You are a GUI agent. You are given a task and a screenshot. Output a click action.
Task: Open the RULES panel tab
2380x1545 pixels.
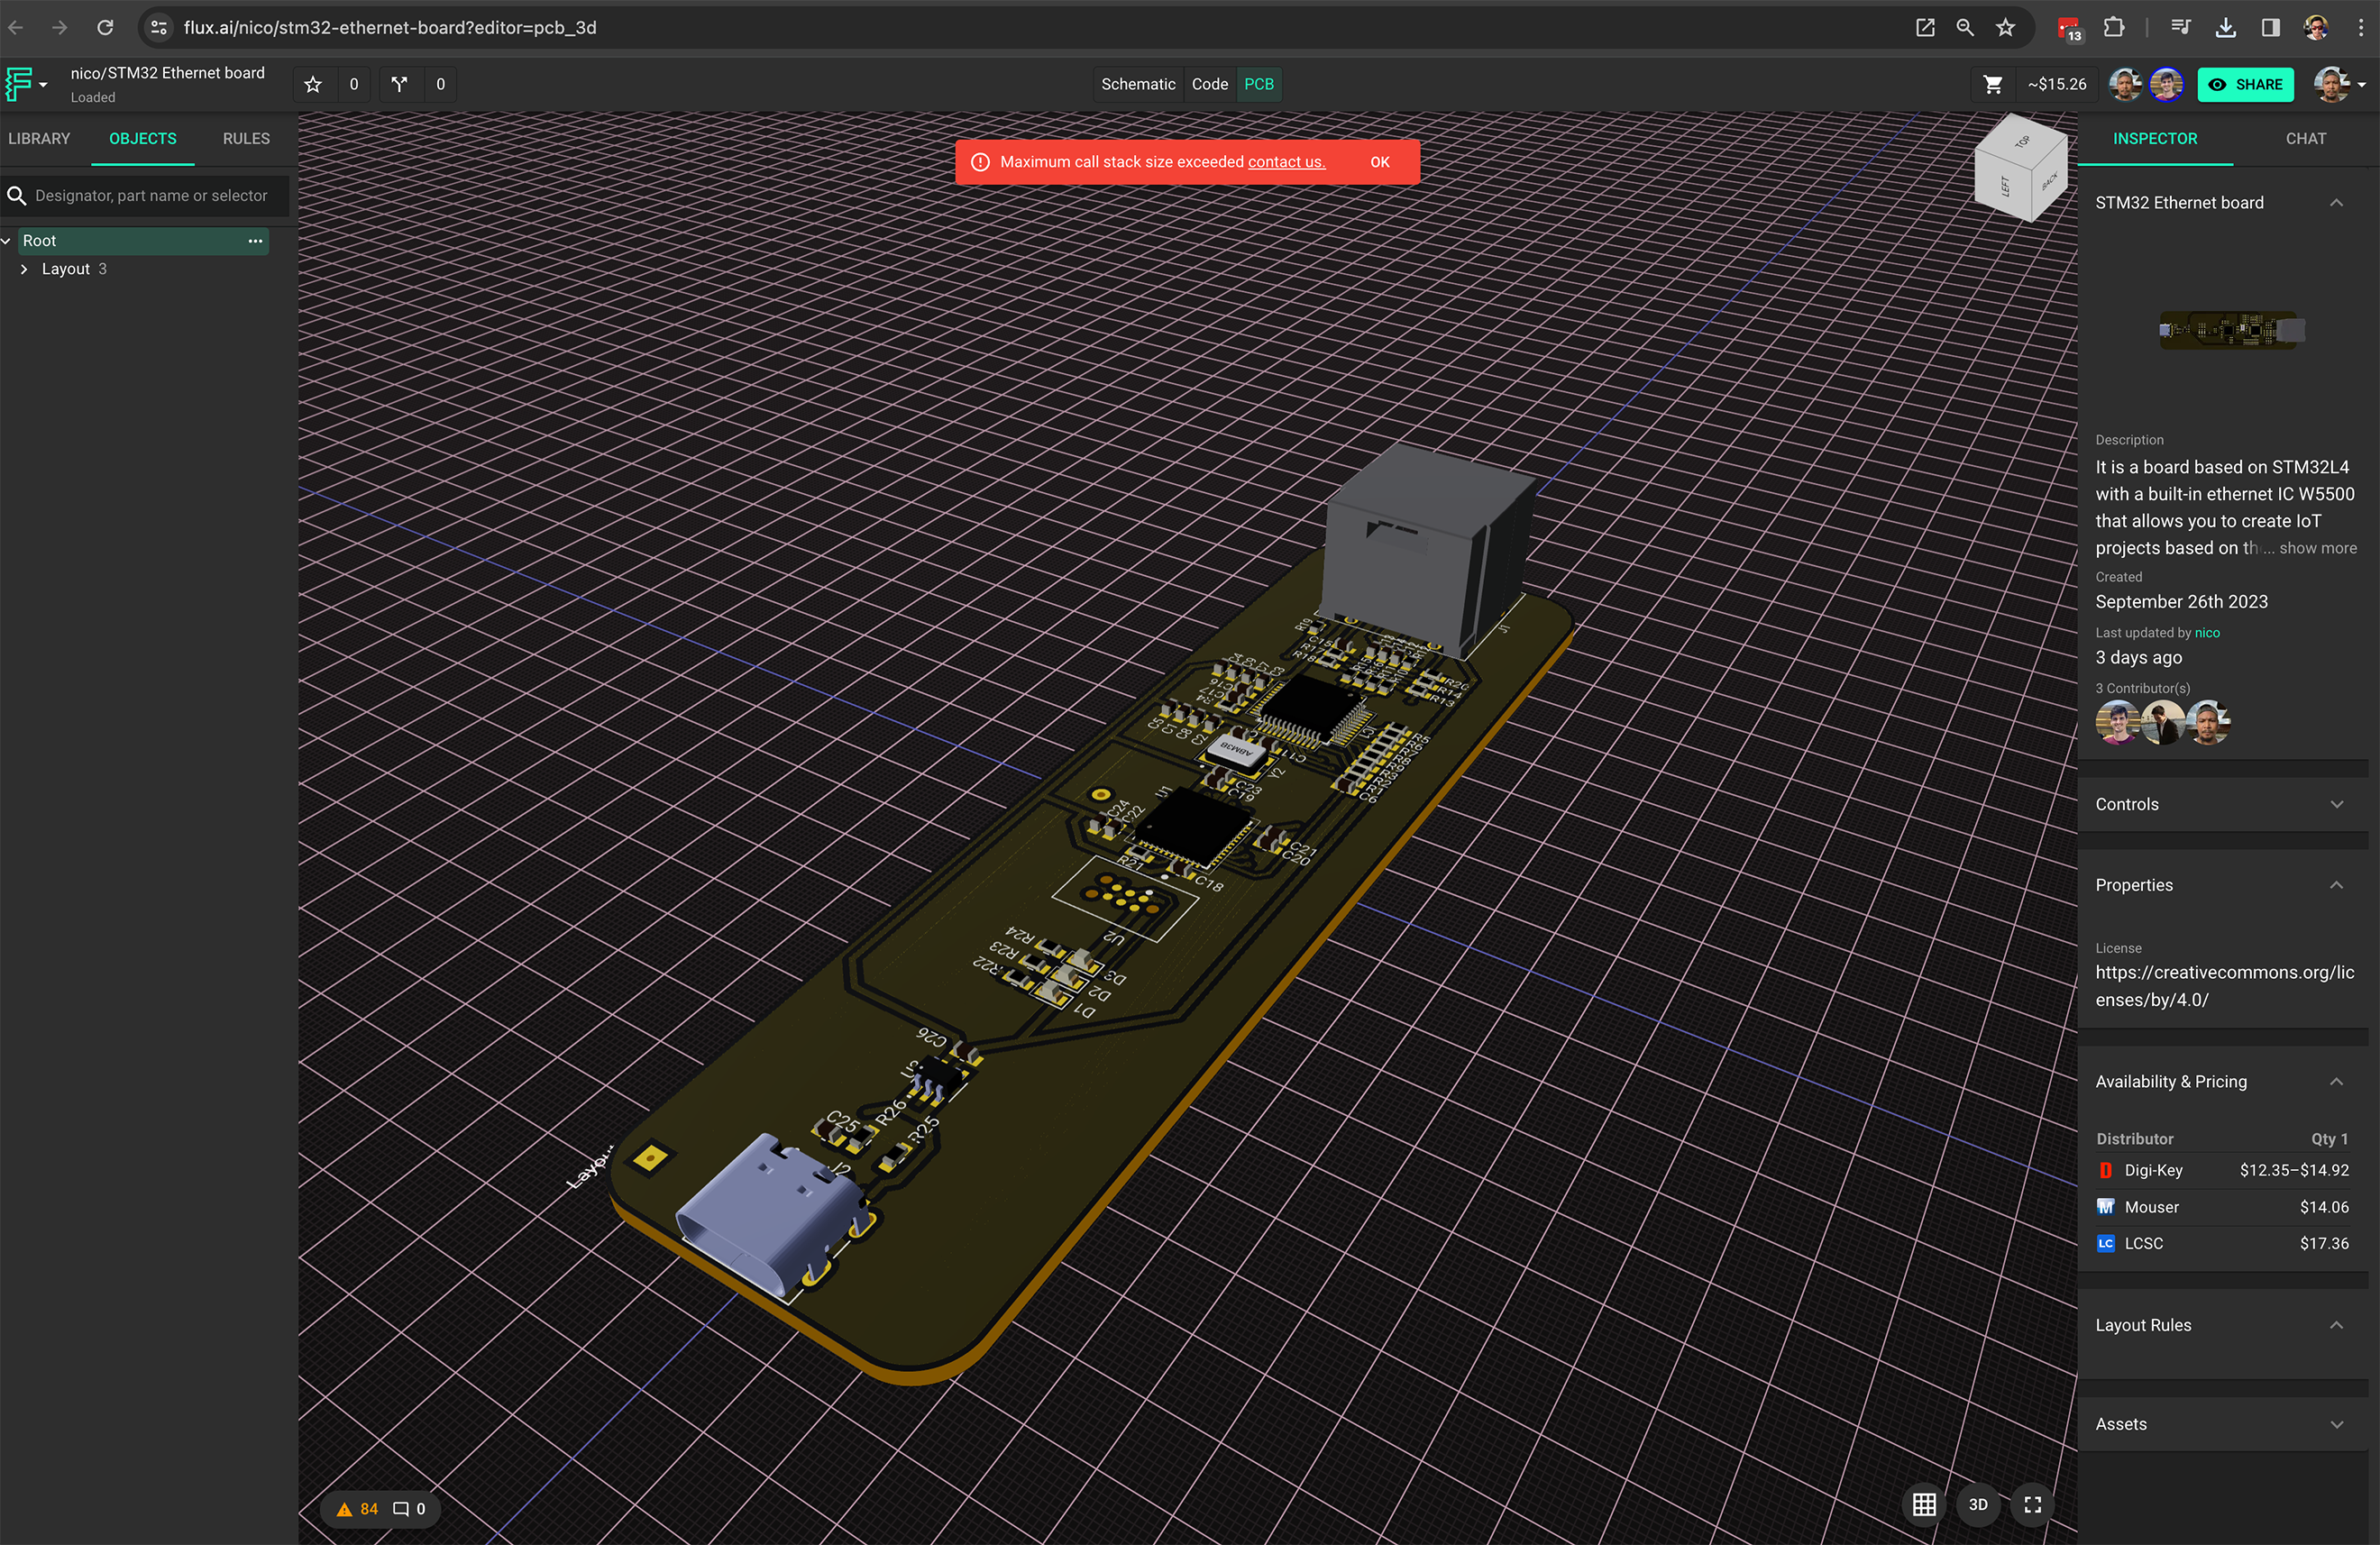[246, 138]
